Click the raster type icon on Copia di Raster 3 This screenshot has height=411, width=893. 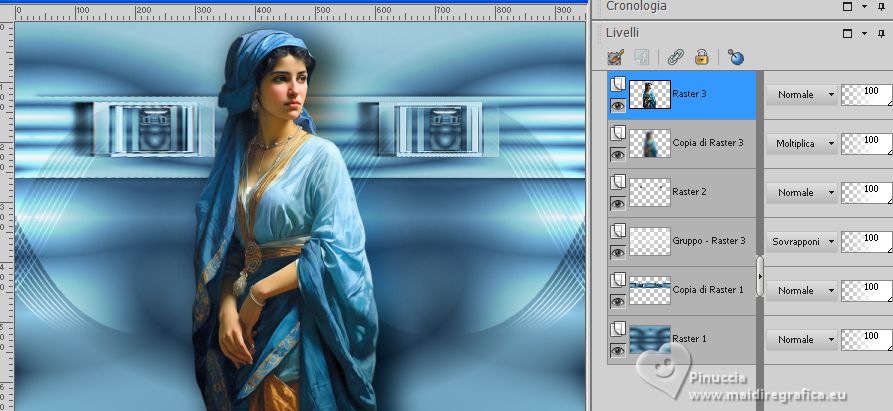(618, 133)
